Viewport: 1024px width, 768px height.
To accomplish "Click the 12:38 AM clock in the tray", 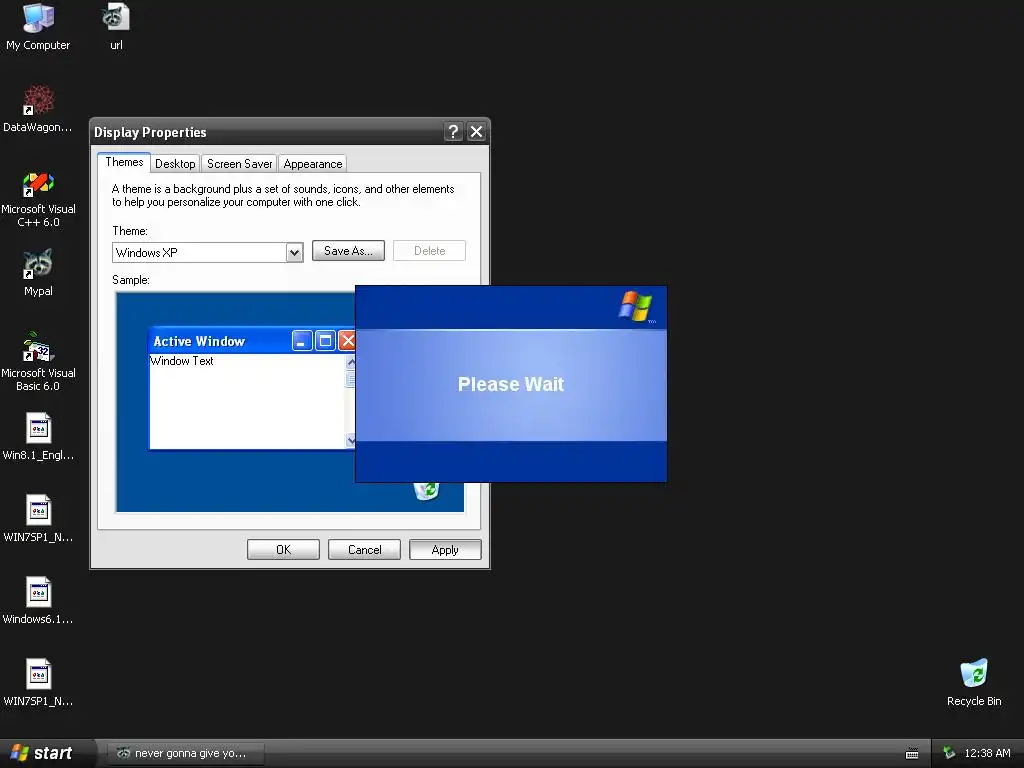I will coord(987,753).
